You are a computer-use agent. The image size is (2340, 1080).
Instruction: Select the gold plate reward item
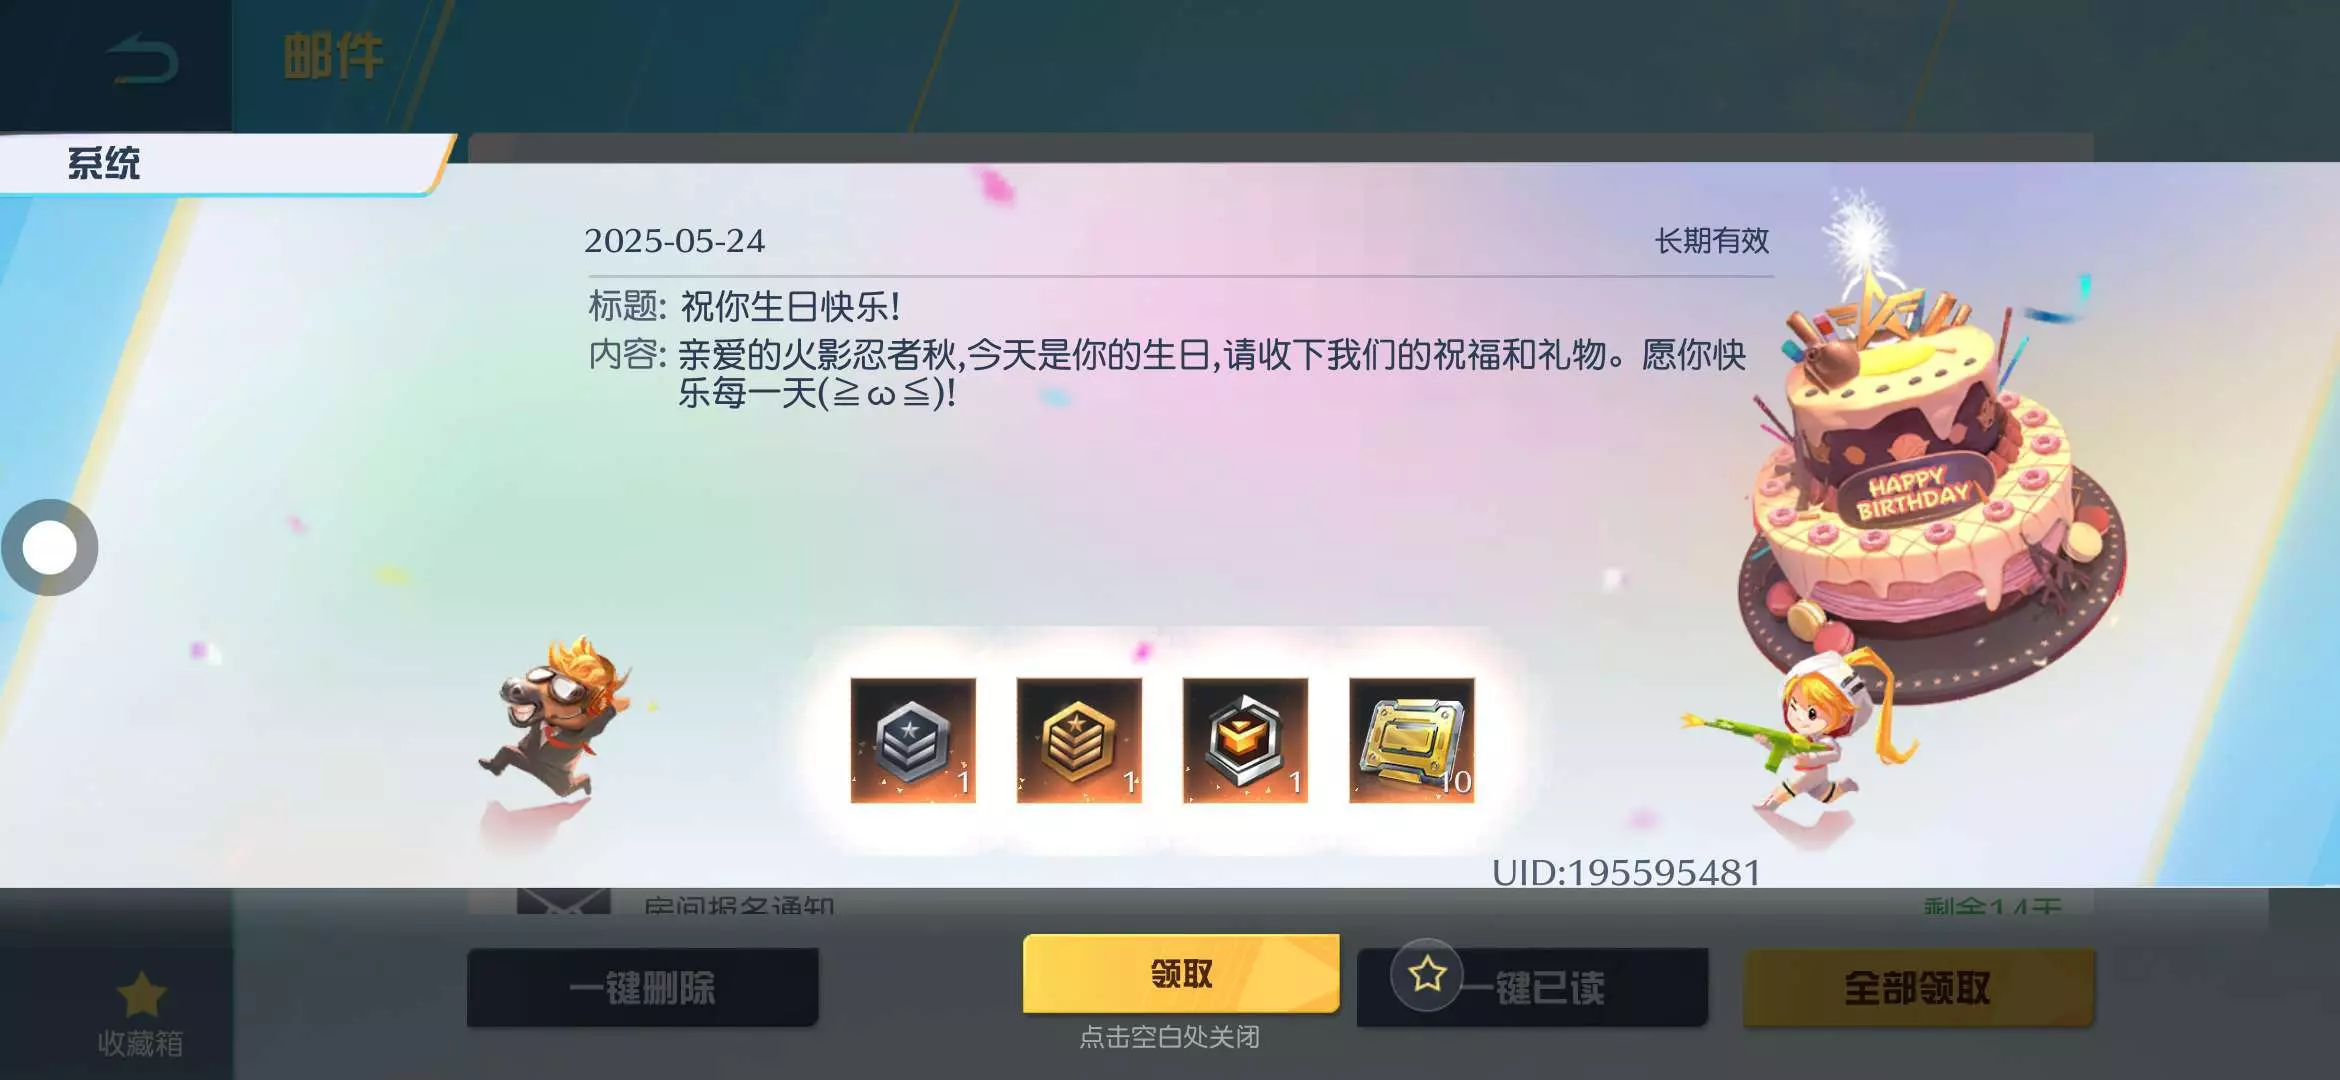click(x=1411, y=741)
